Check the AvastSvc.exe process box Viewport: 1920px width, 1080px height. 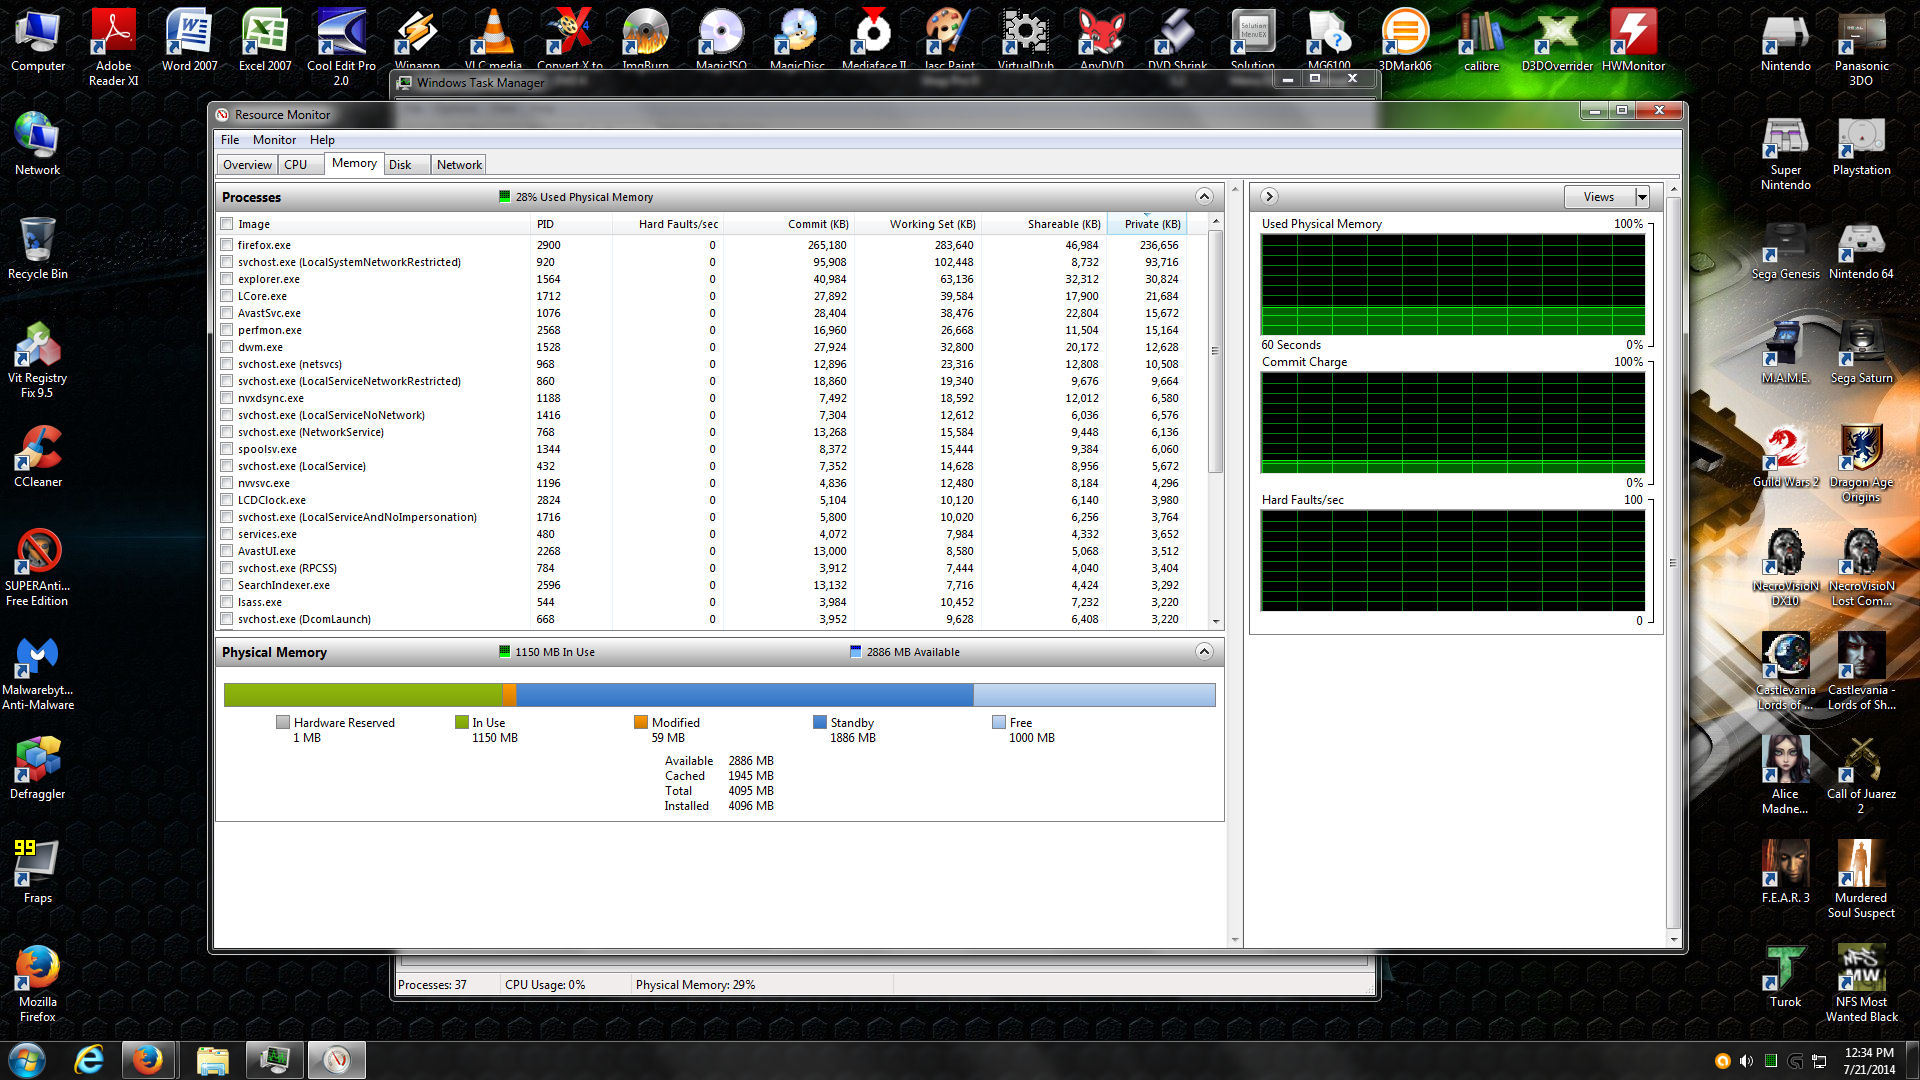(227, 313)
